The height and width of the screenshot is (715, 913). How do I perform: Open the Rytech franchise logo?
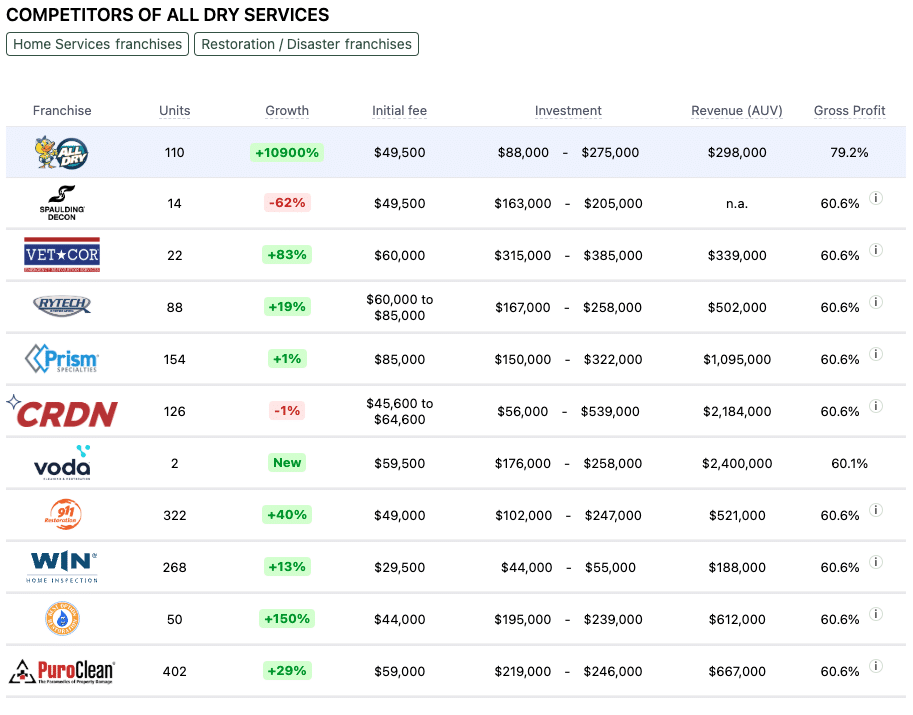click(x=62, y=306)
